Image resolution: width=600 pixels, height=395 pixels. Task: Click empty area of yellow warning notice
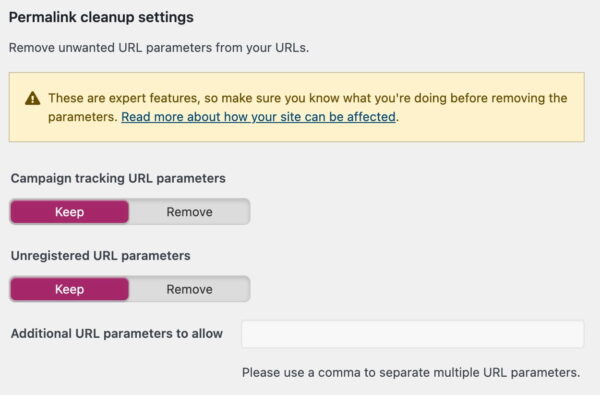492,124
